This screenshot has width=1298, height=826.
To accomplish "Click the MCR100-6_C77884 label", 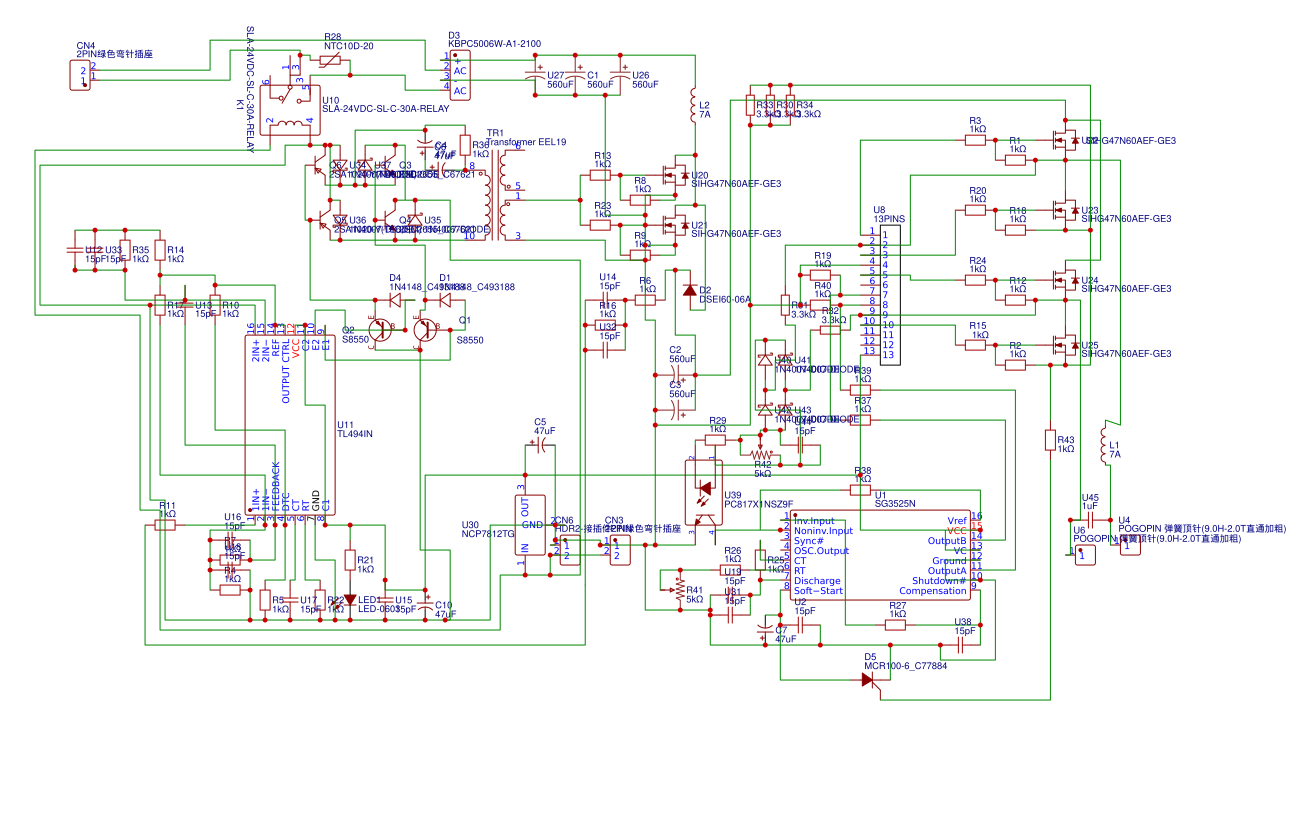I will (905, 665).
